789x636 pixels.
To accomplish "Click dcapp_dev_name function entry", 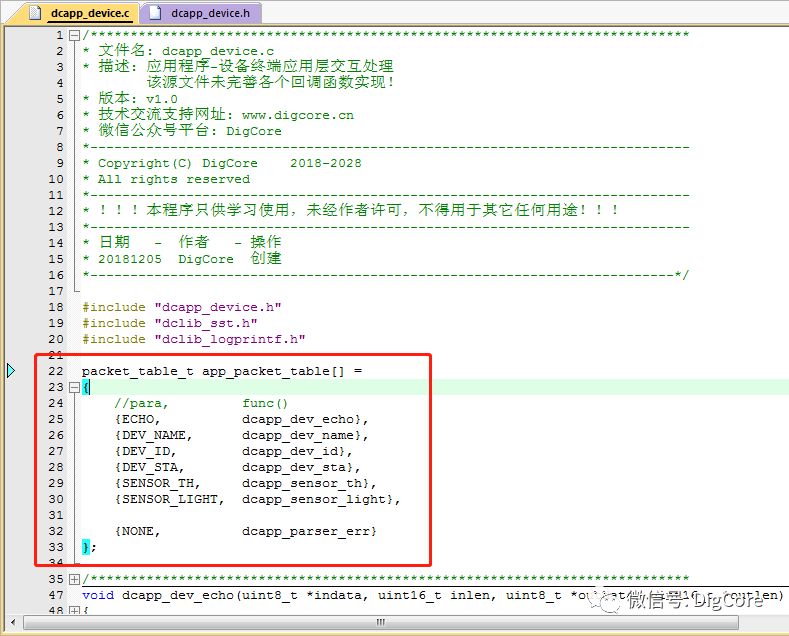I will tap(298, 435).
